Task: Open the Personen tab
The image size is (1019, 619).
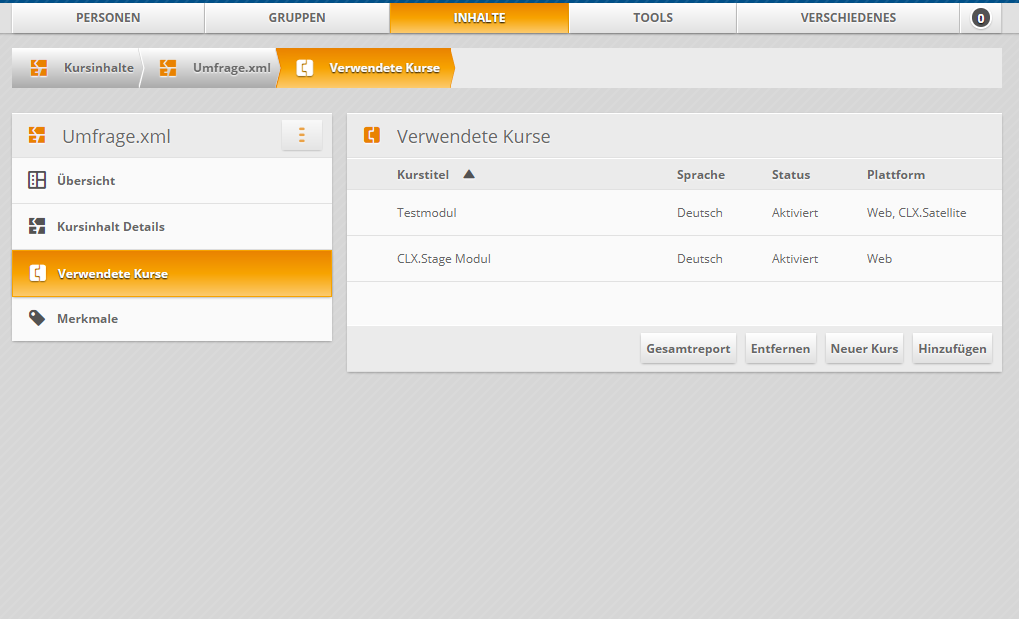Action: [108, 18]
